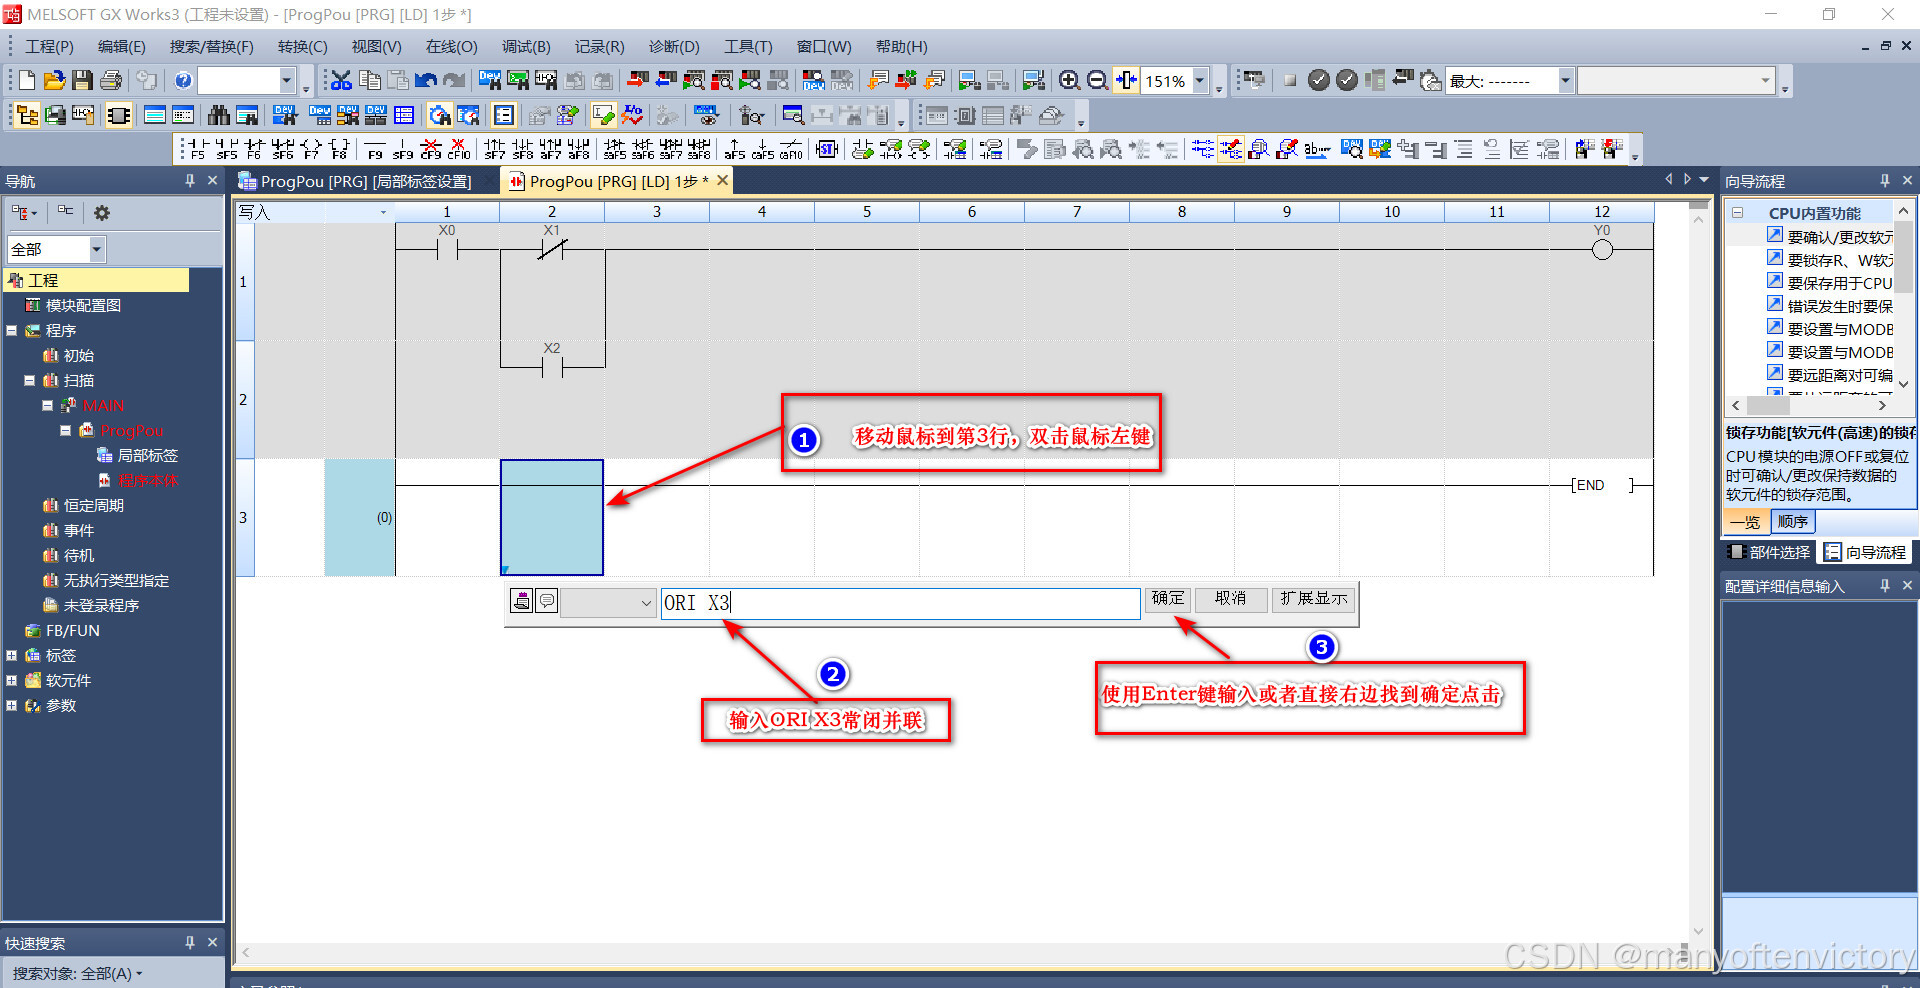Toggle the navigation pane display icon
This screenshot has width=1920, height=988.
tap(28, 115)
